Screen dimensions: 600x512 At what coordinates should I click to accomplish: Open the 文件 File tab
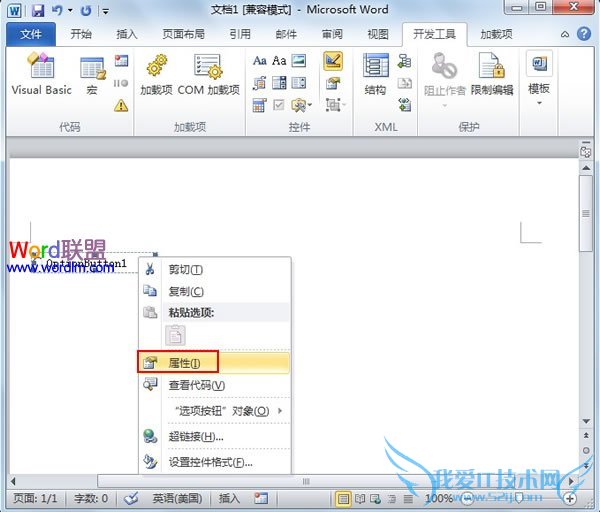coord(31,34)
